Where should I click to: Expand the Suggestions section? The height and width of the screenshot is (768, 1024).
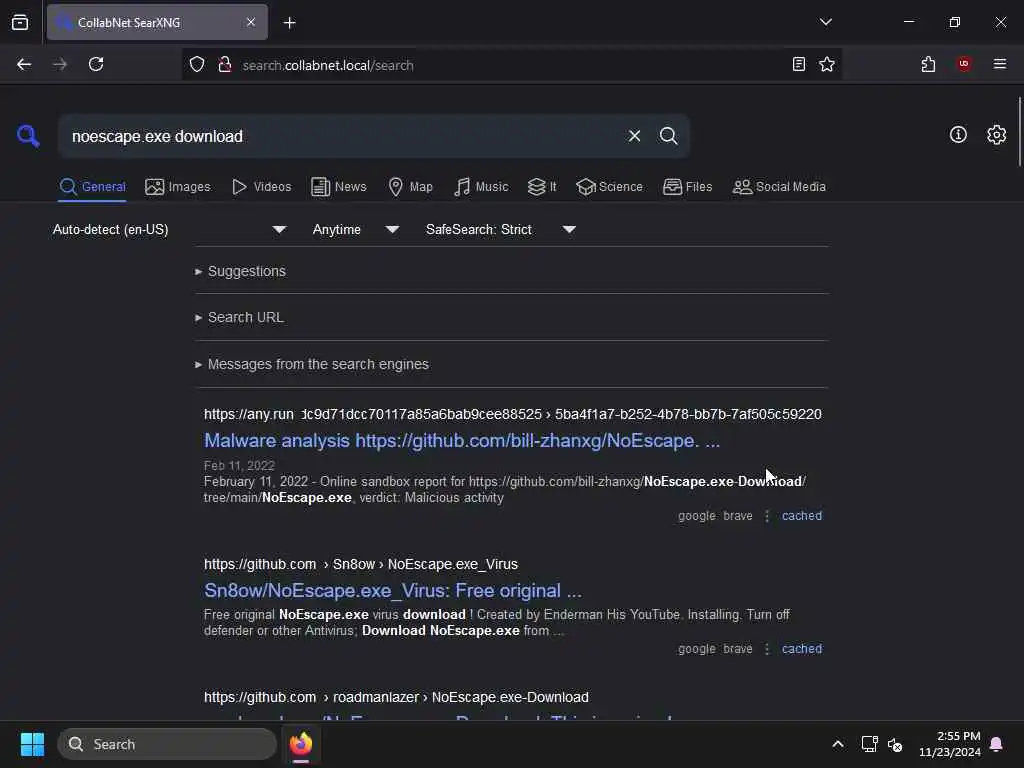pos(240,271)
